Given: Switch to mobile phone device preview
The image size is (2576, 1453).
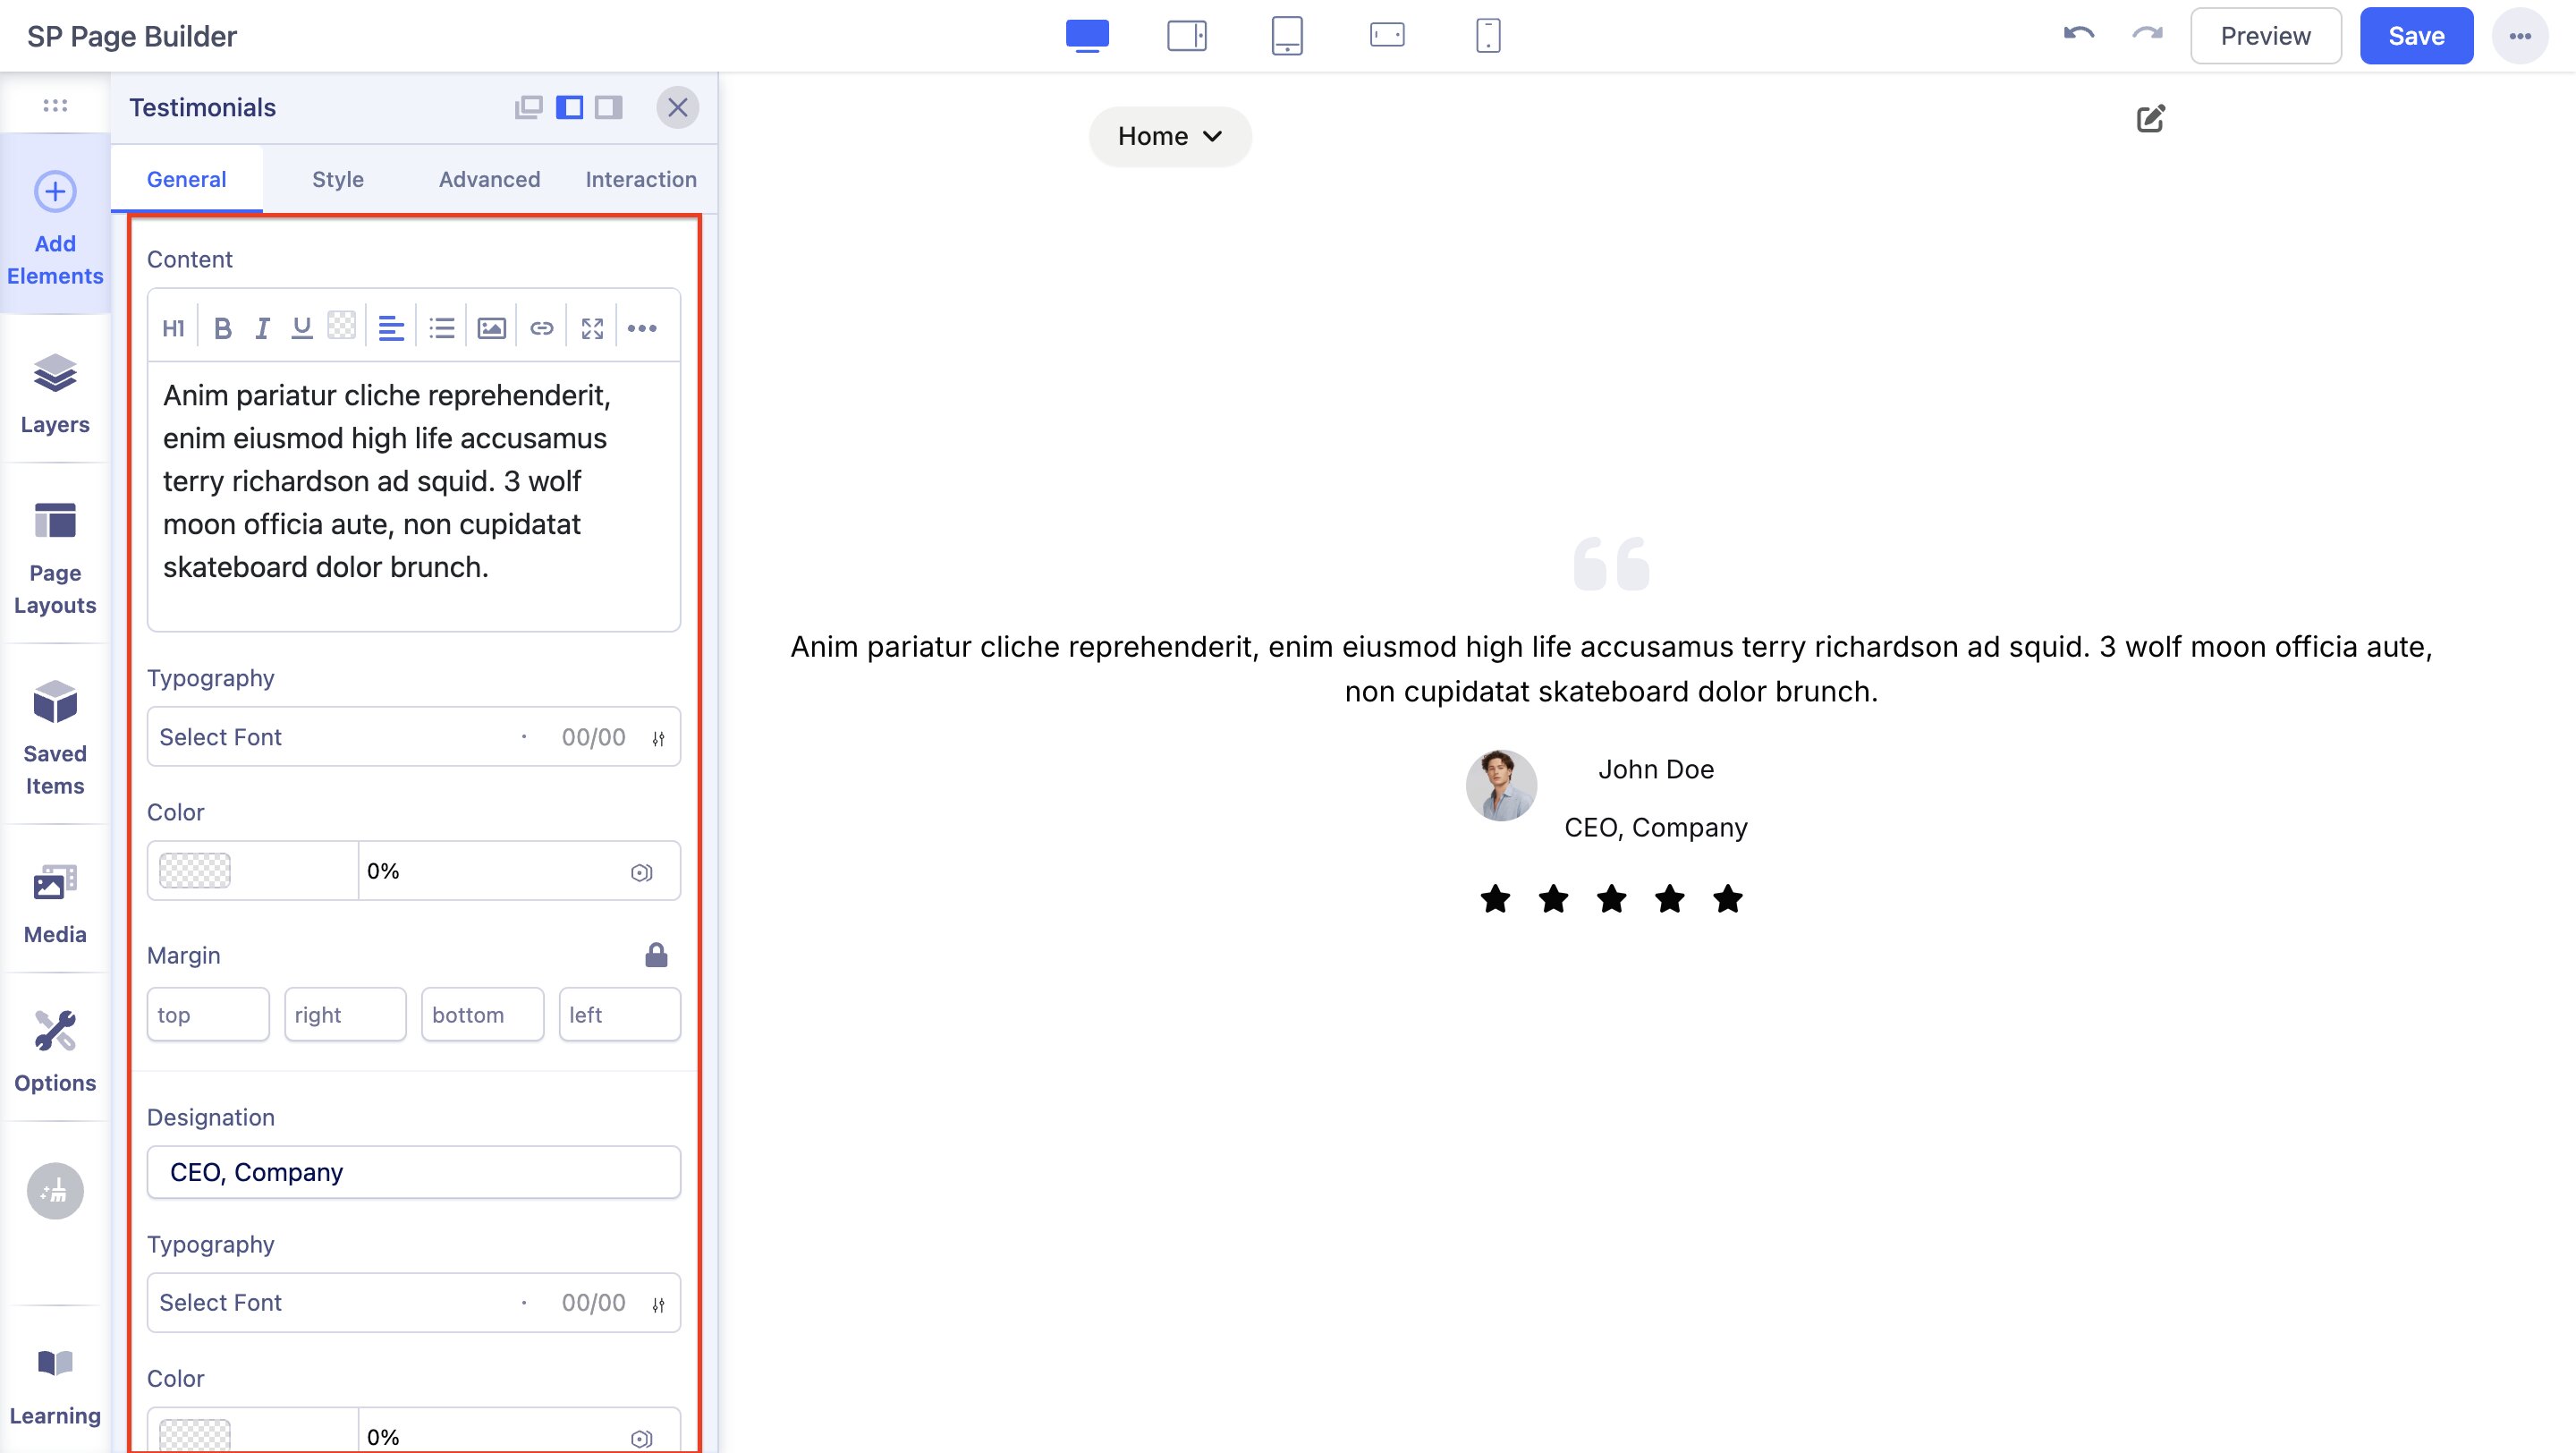Looking at the screenshot, I should (1487, 36).
